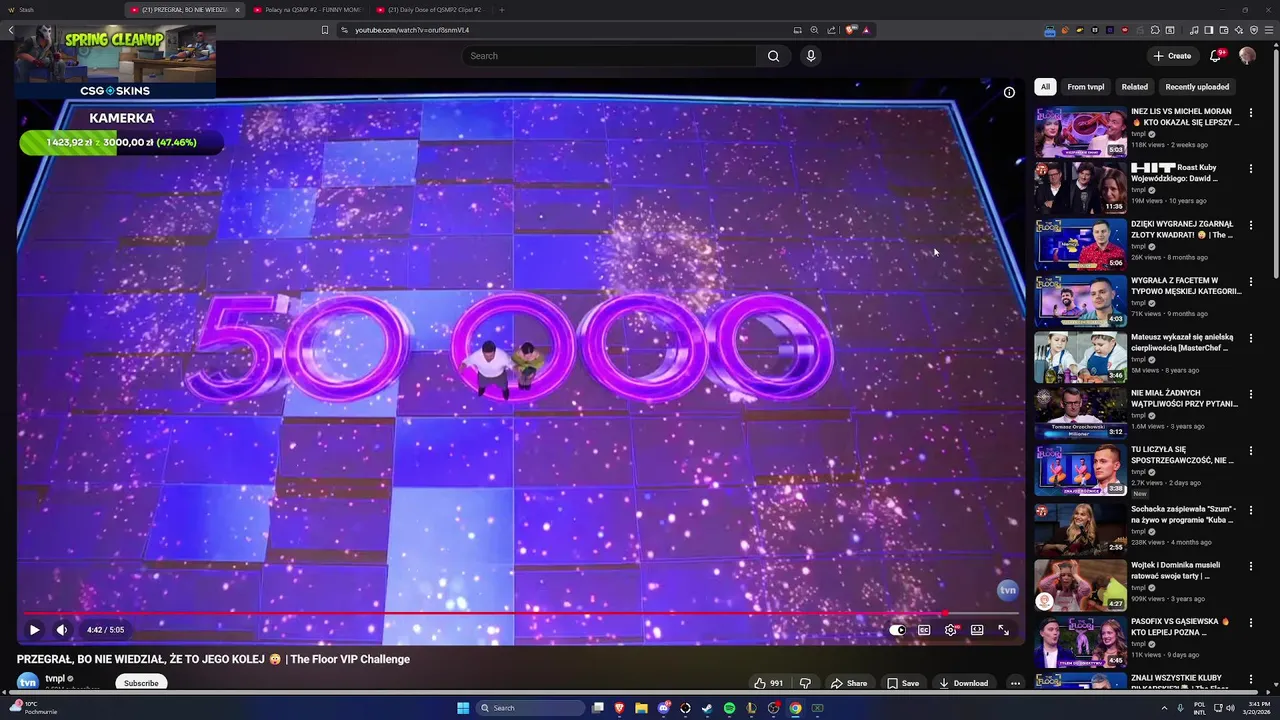
Task: Mute the video volume
Action: (62, 630)
